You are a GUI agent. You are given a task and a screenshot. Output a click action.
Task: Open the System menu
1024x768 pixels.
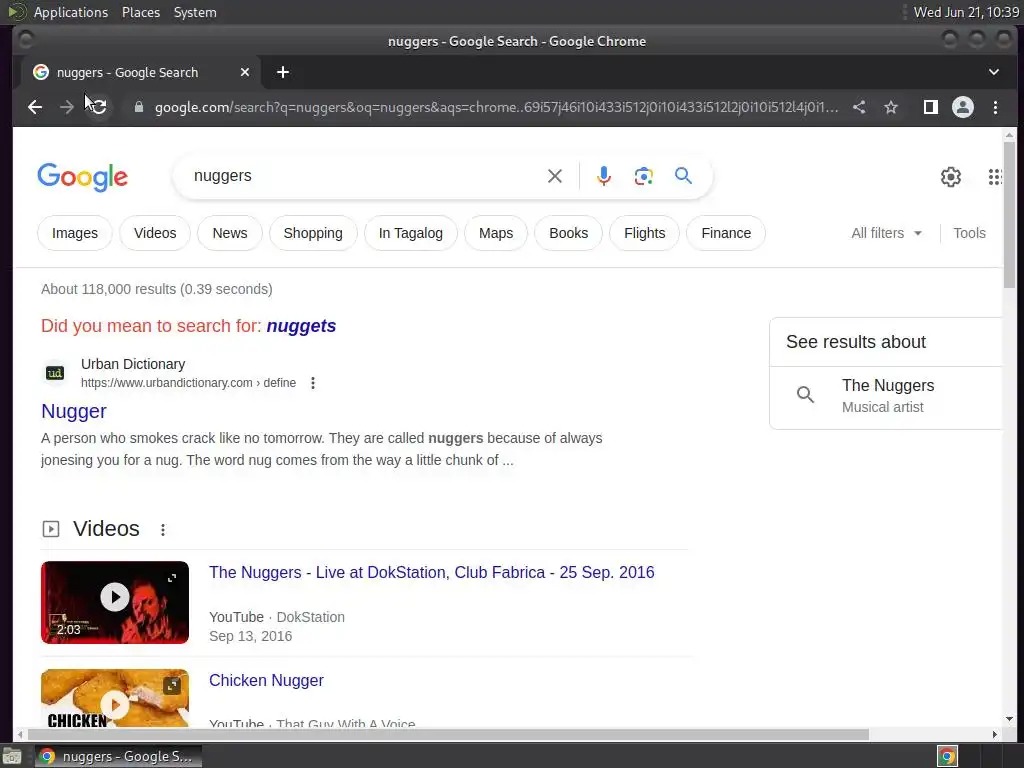pyautogui.click(x=195, y=12)
